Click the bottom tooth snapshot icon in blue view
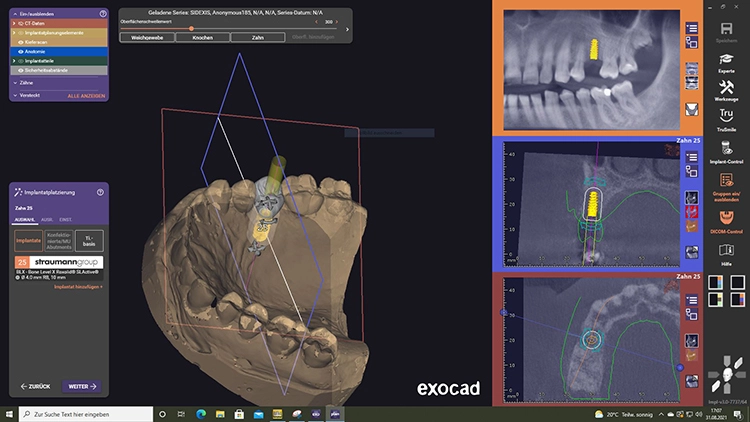 point(692,252)
